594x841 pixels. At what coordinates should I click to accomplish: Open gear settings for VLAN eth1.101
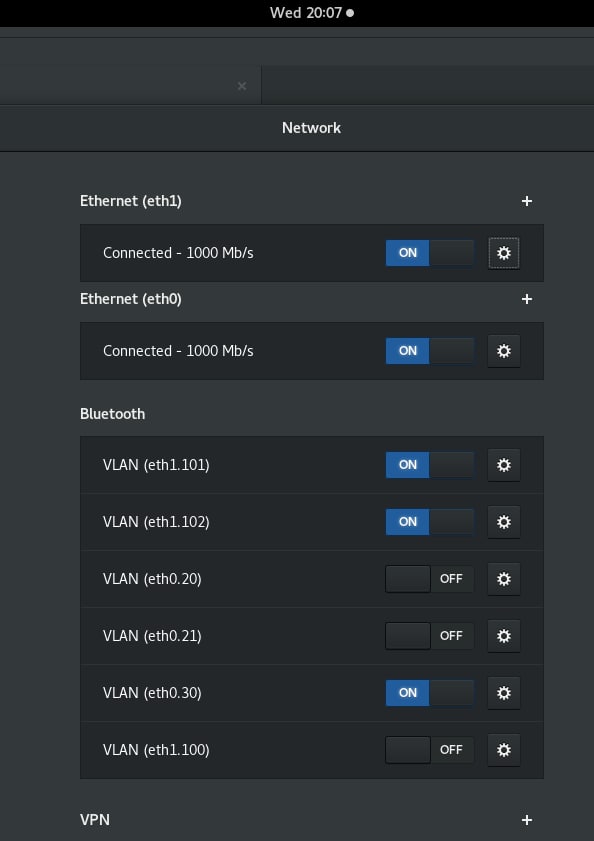tap(503, 464)
